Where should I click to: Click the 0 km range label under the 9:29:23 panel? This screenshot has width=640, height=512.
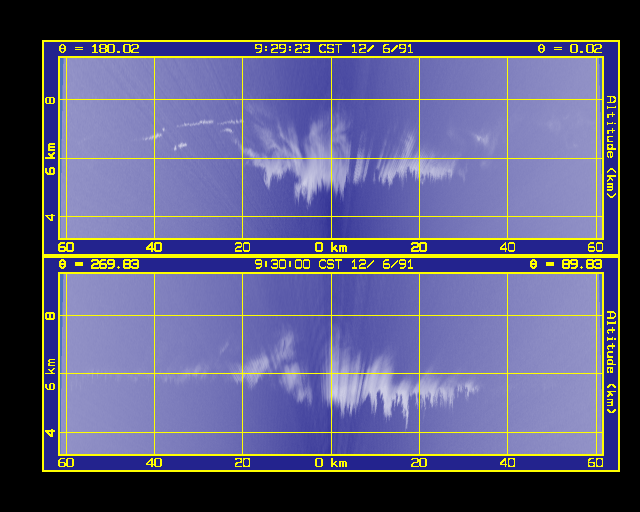[x=331, y=247]
